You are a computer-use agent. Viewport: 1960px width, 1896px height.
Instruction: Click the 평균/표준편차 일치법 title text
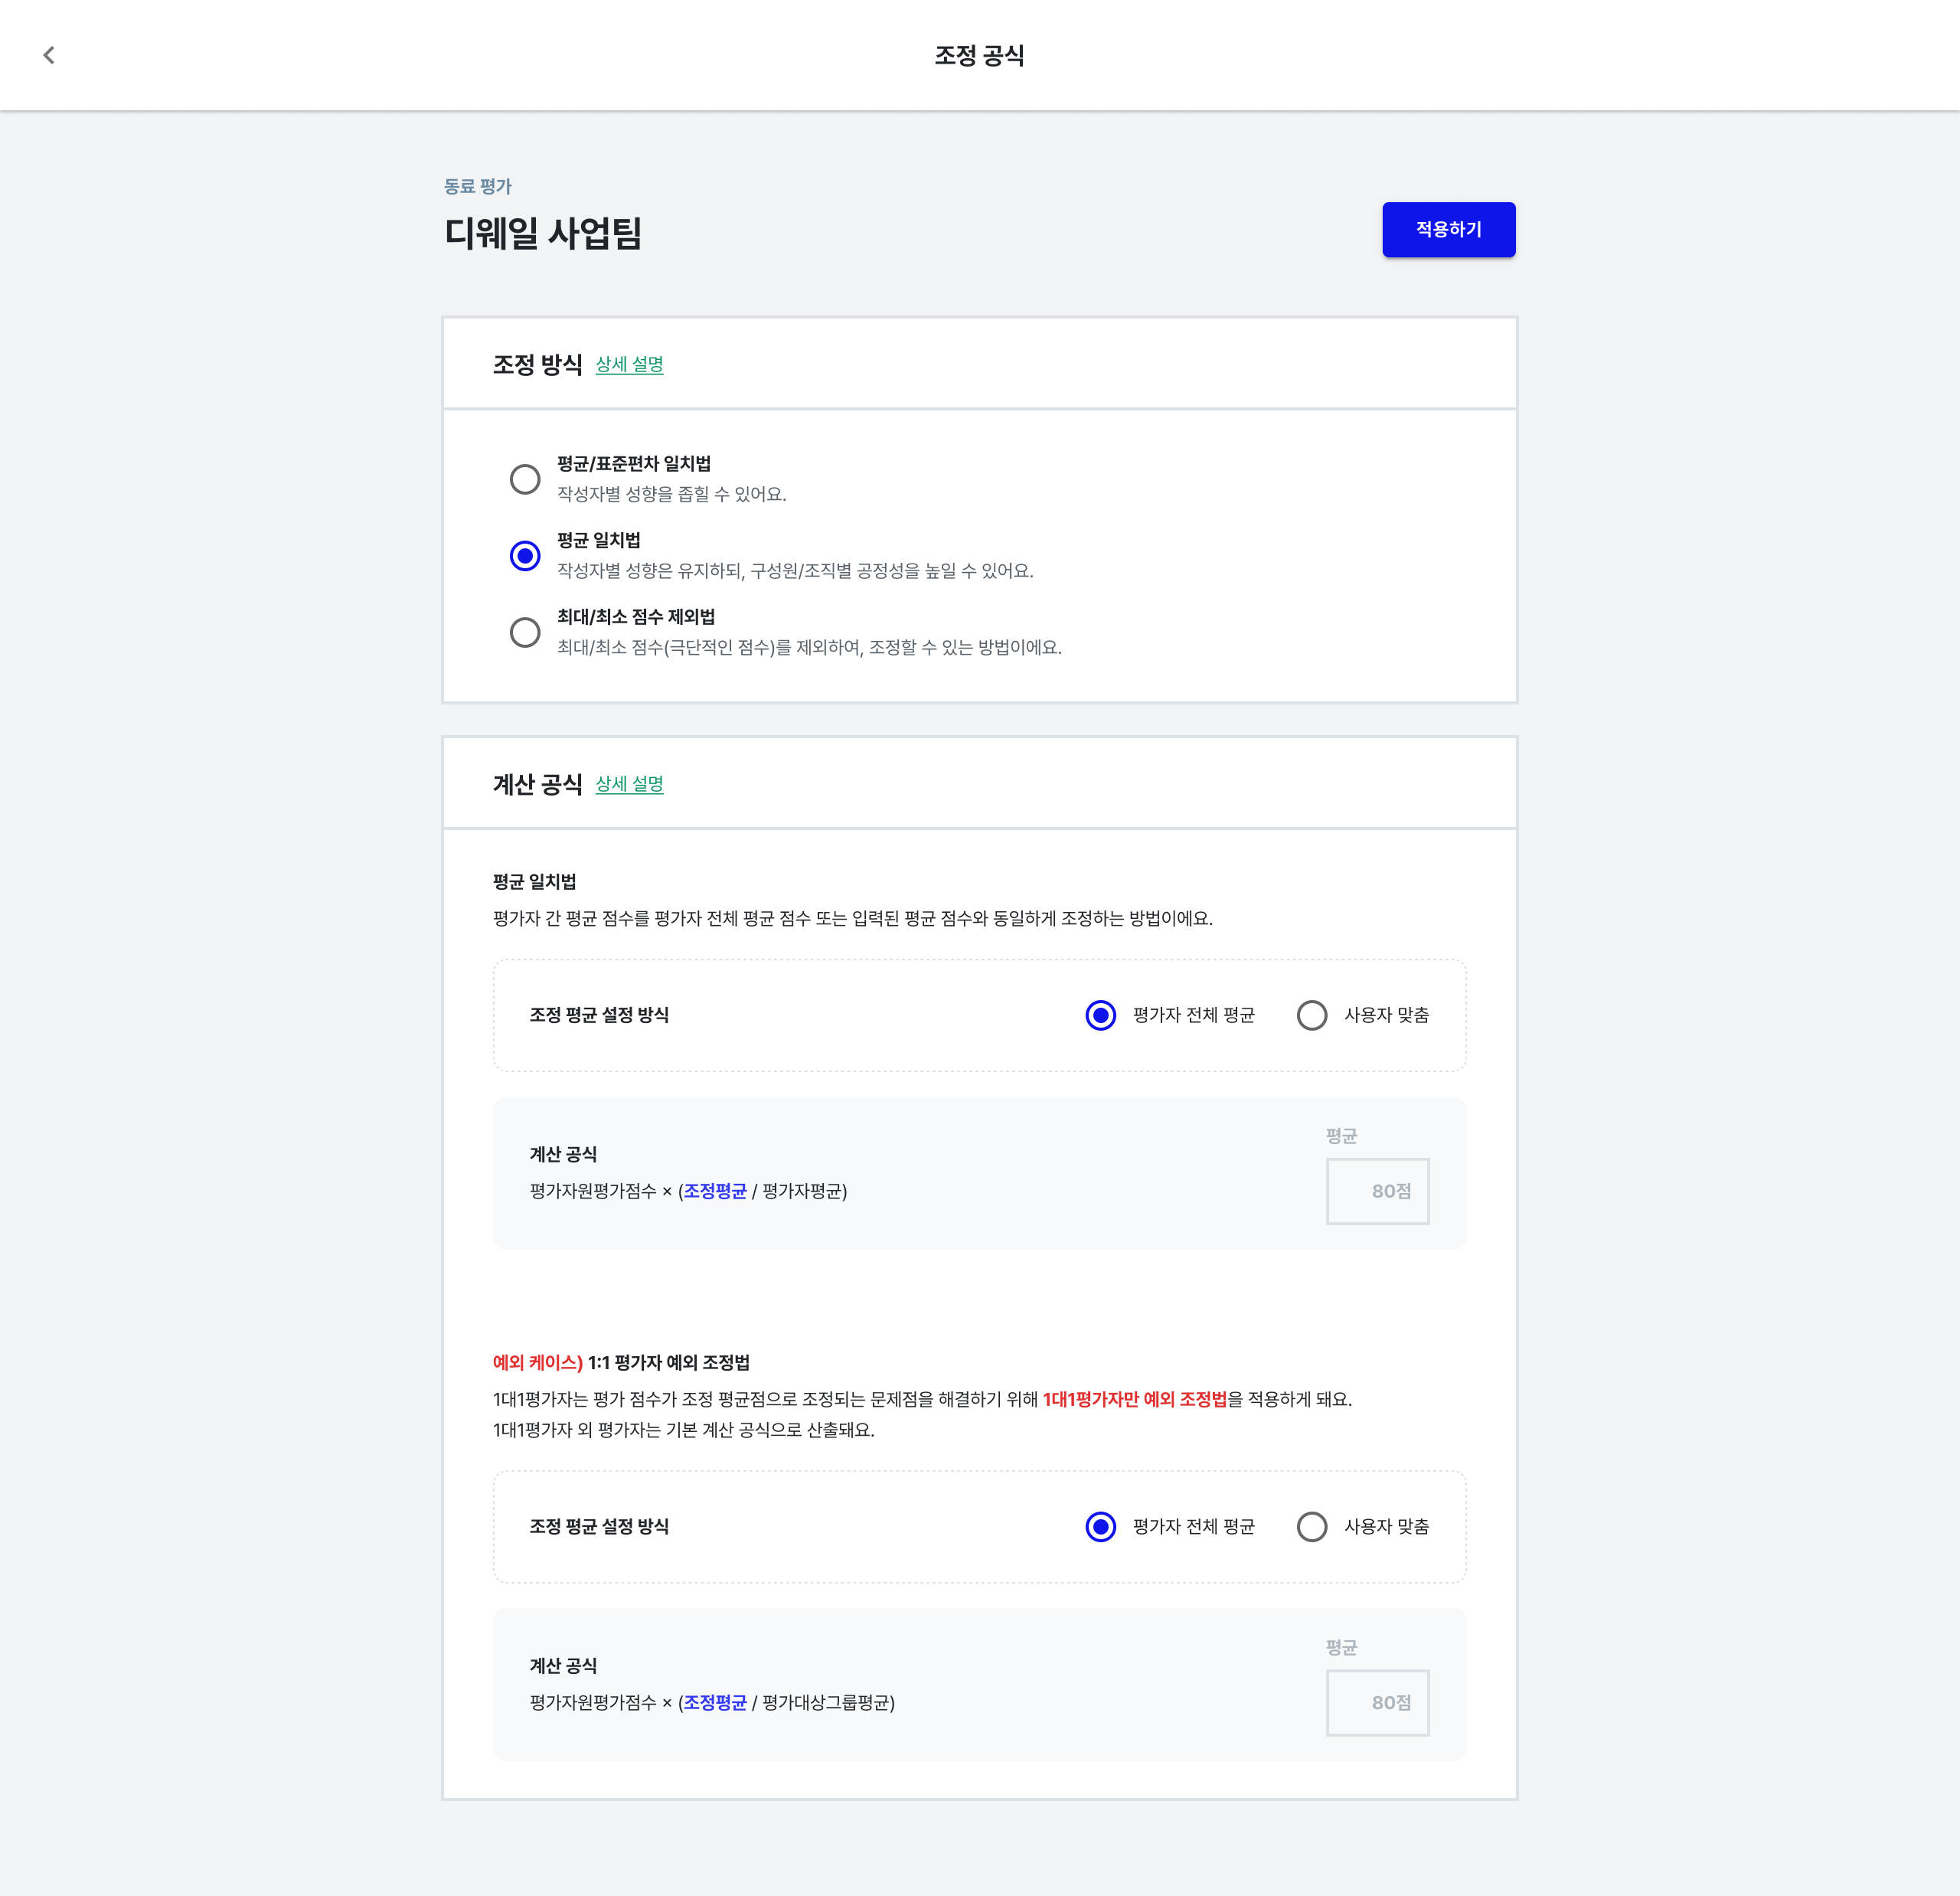pos(634,464)
